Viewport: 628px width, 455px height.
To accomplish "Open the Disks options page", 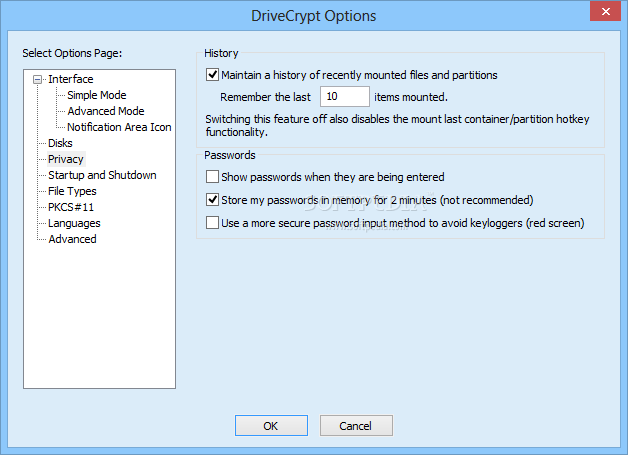I will click(x=60, y=143).
